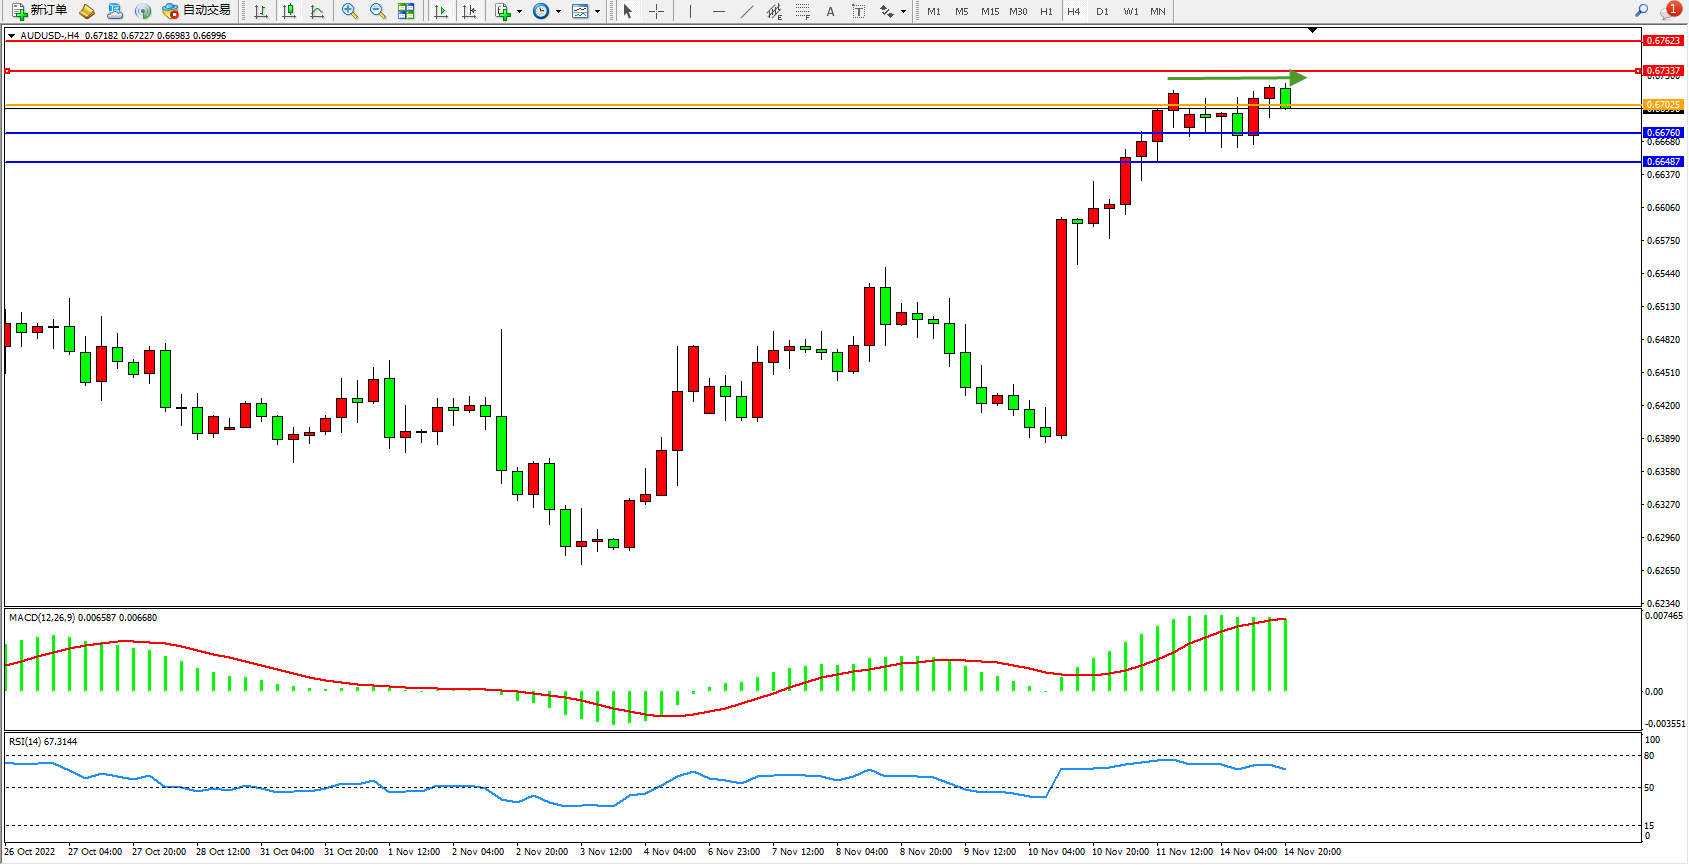Select the draw trendline tool
Image resolution: width=1689 pixels, height=865 pixels.
click(x=746, y=11)
